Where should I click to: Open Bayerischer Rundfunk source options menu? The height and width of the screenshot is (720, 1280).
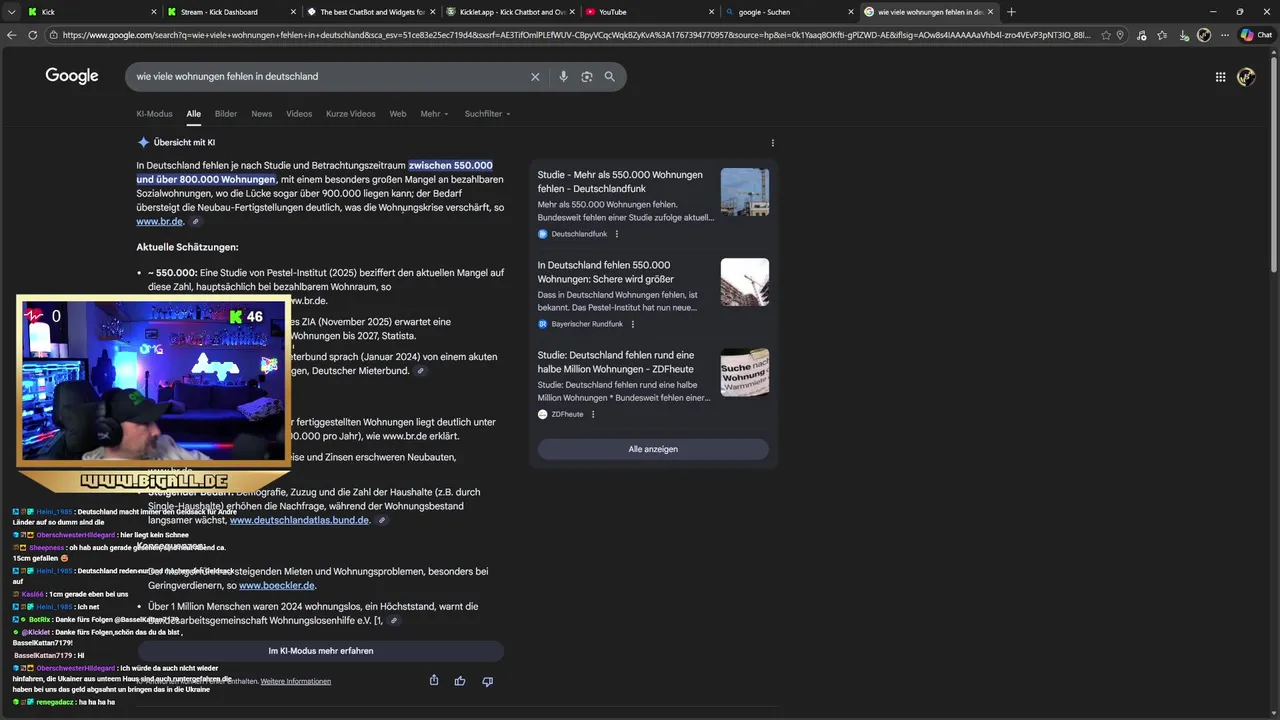pyautogui.click(x=633, y=324)
